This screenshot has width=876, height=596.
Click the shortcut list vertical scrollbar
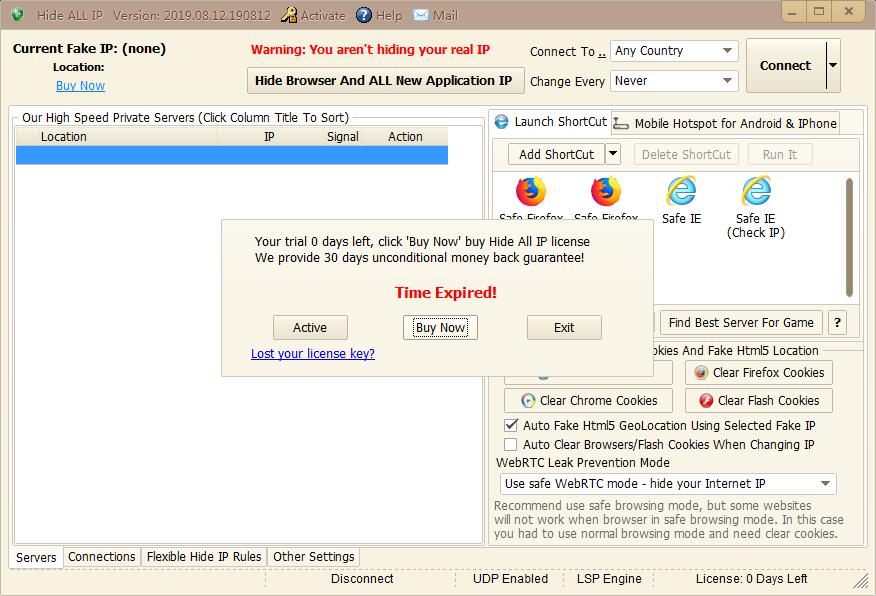(x=850, y=238)
